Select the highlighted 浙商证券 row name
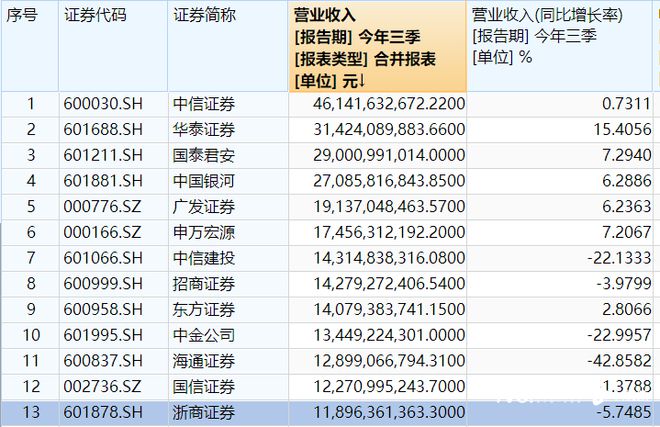The width and height of the screenshot is (660, 427). click(x=206, y=411)
